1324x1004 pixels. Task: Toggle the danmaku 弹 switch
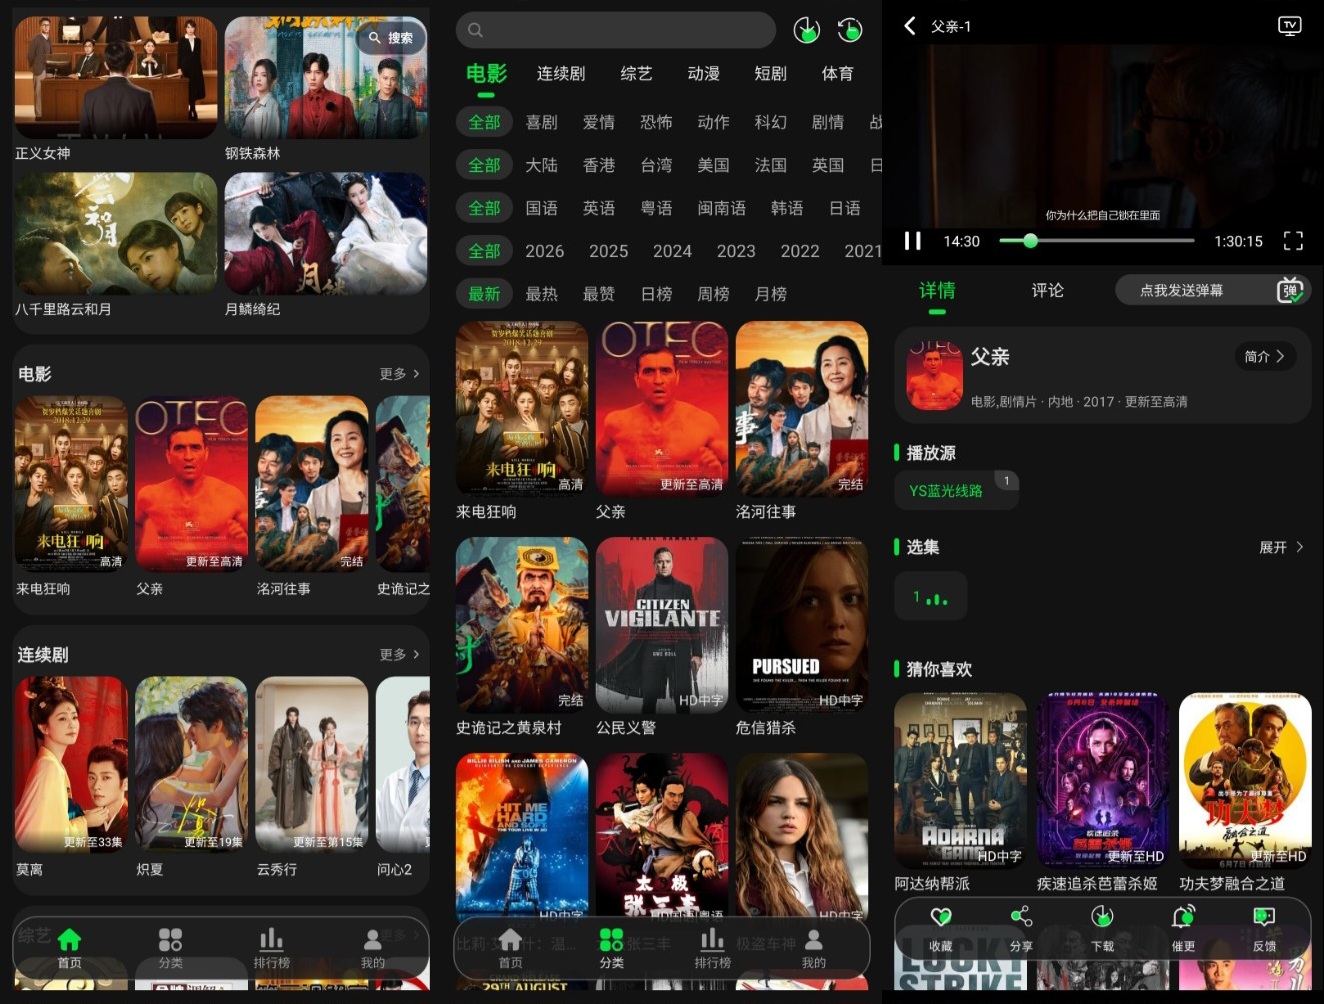tap(1290, 290)
